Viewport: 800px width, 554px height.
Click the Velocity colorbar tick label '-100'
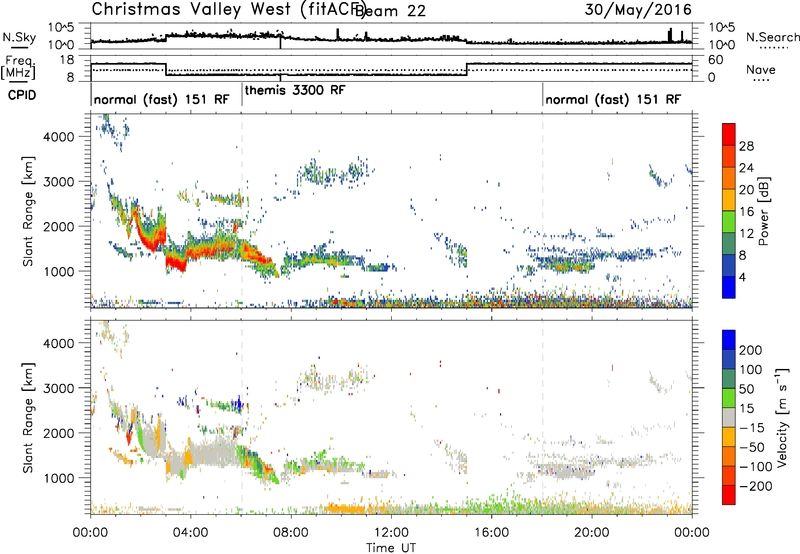[x=756, y=467]
